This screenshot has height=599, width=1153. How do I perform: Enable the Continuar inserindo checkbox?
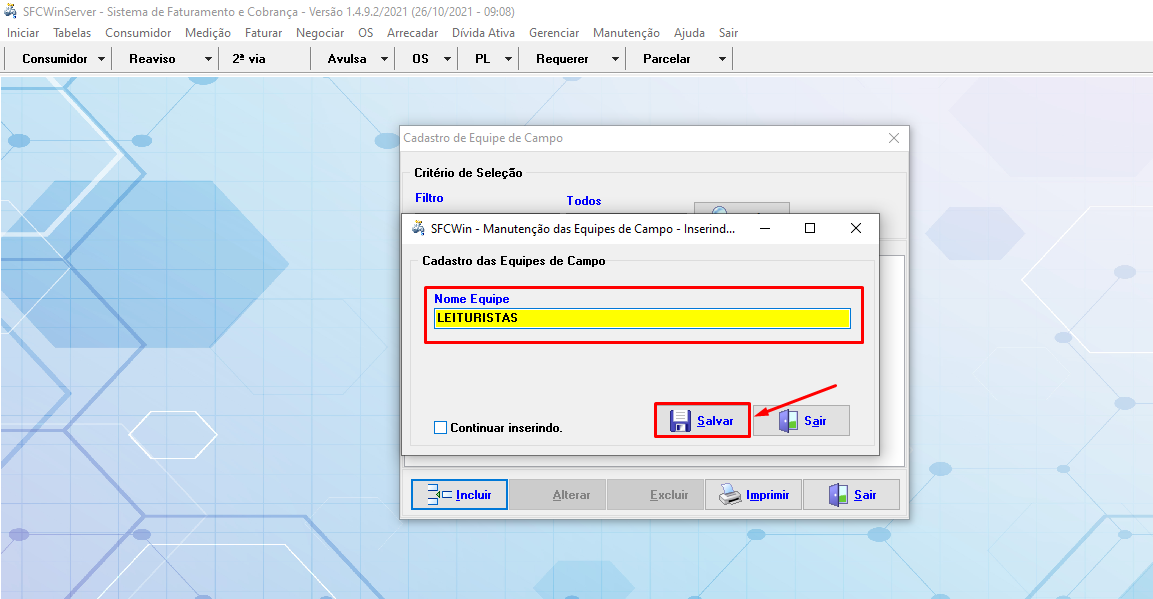point(441,428)
